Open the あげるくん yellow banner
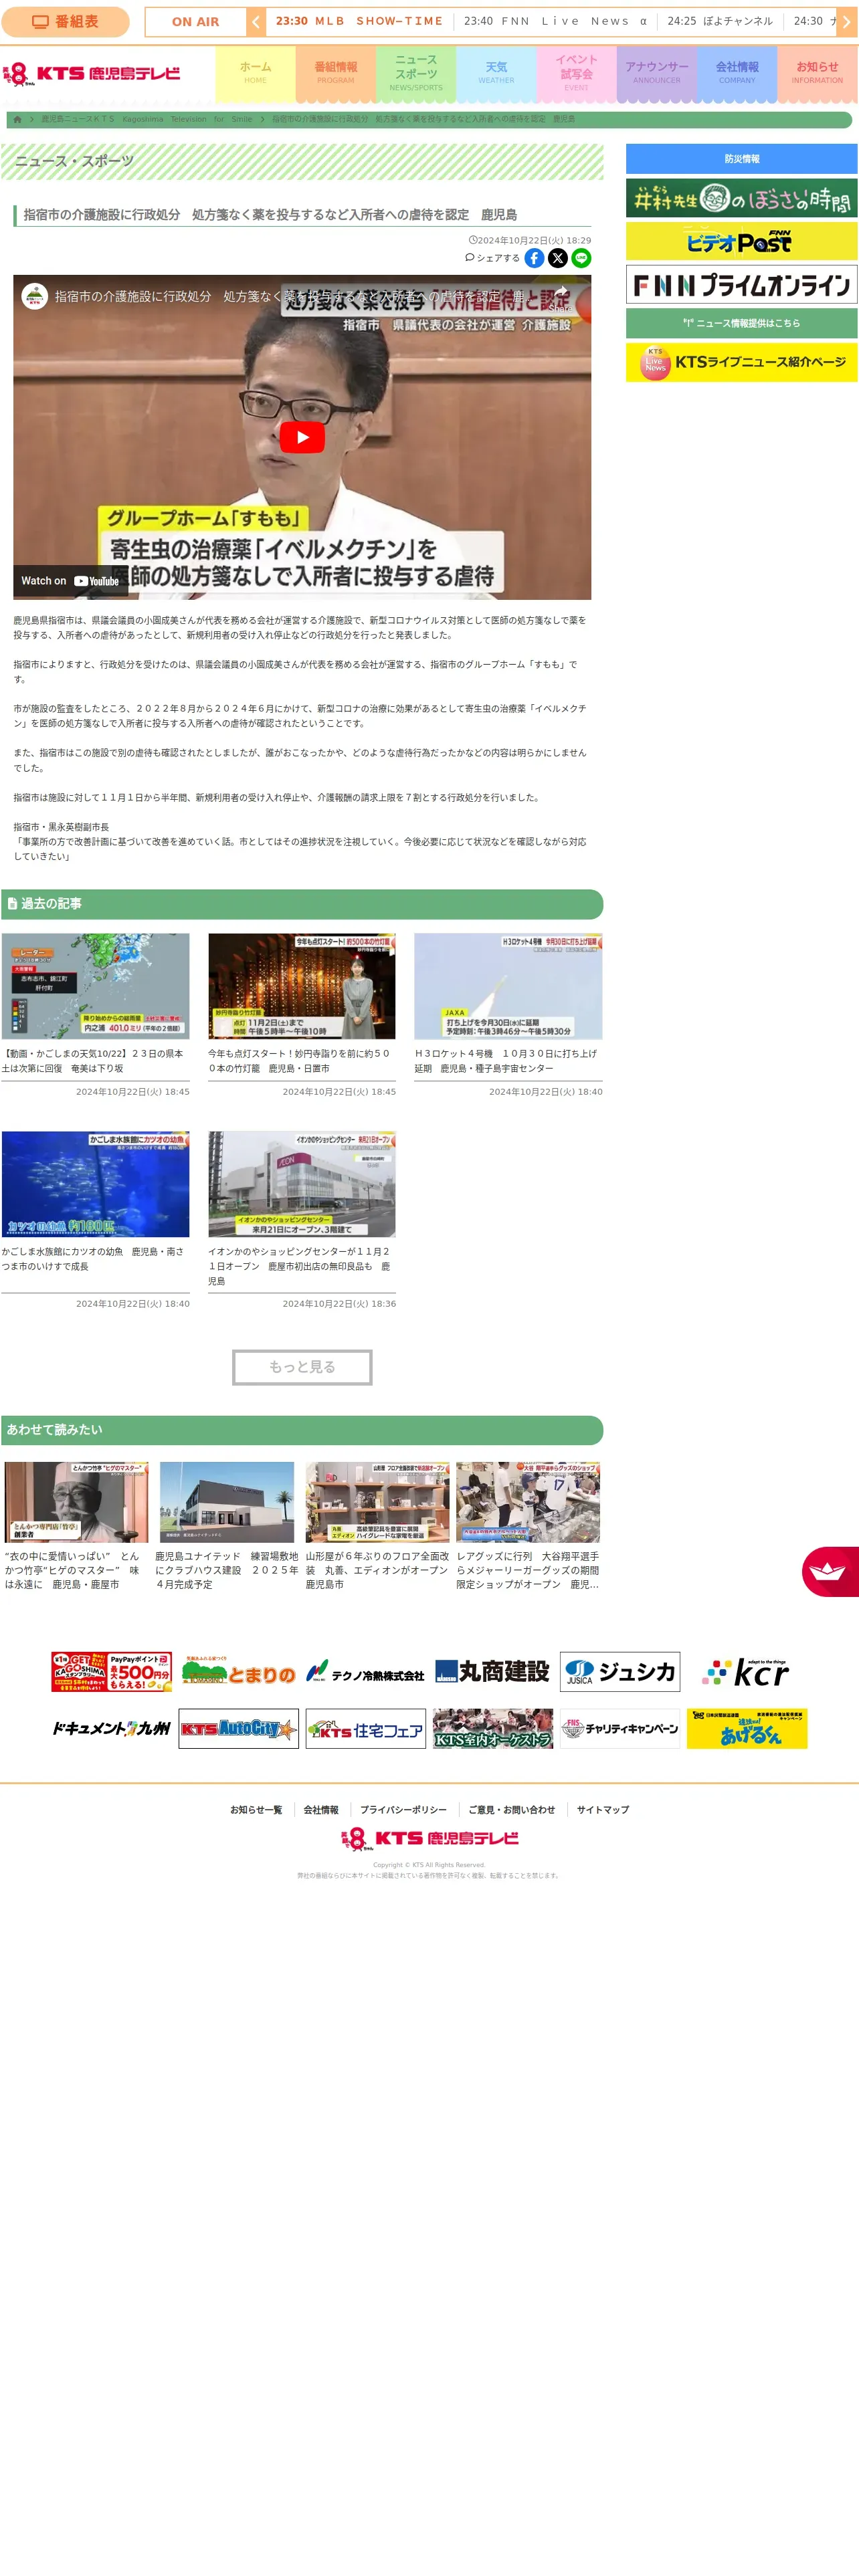 click(x=747, y=1728)
